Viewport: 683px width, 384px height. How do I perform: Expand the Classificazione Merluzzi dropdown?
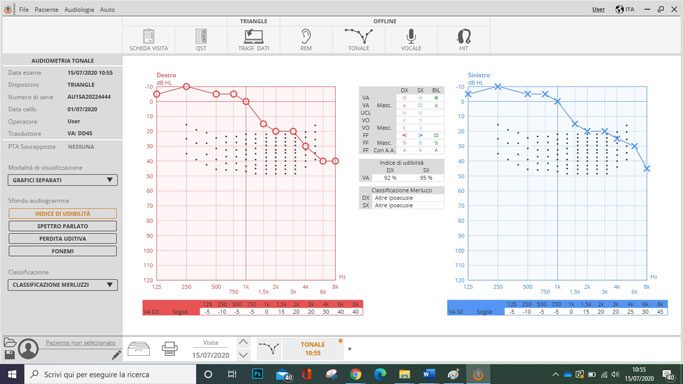click(63, 285)
